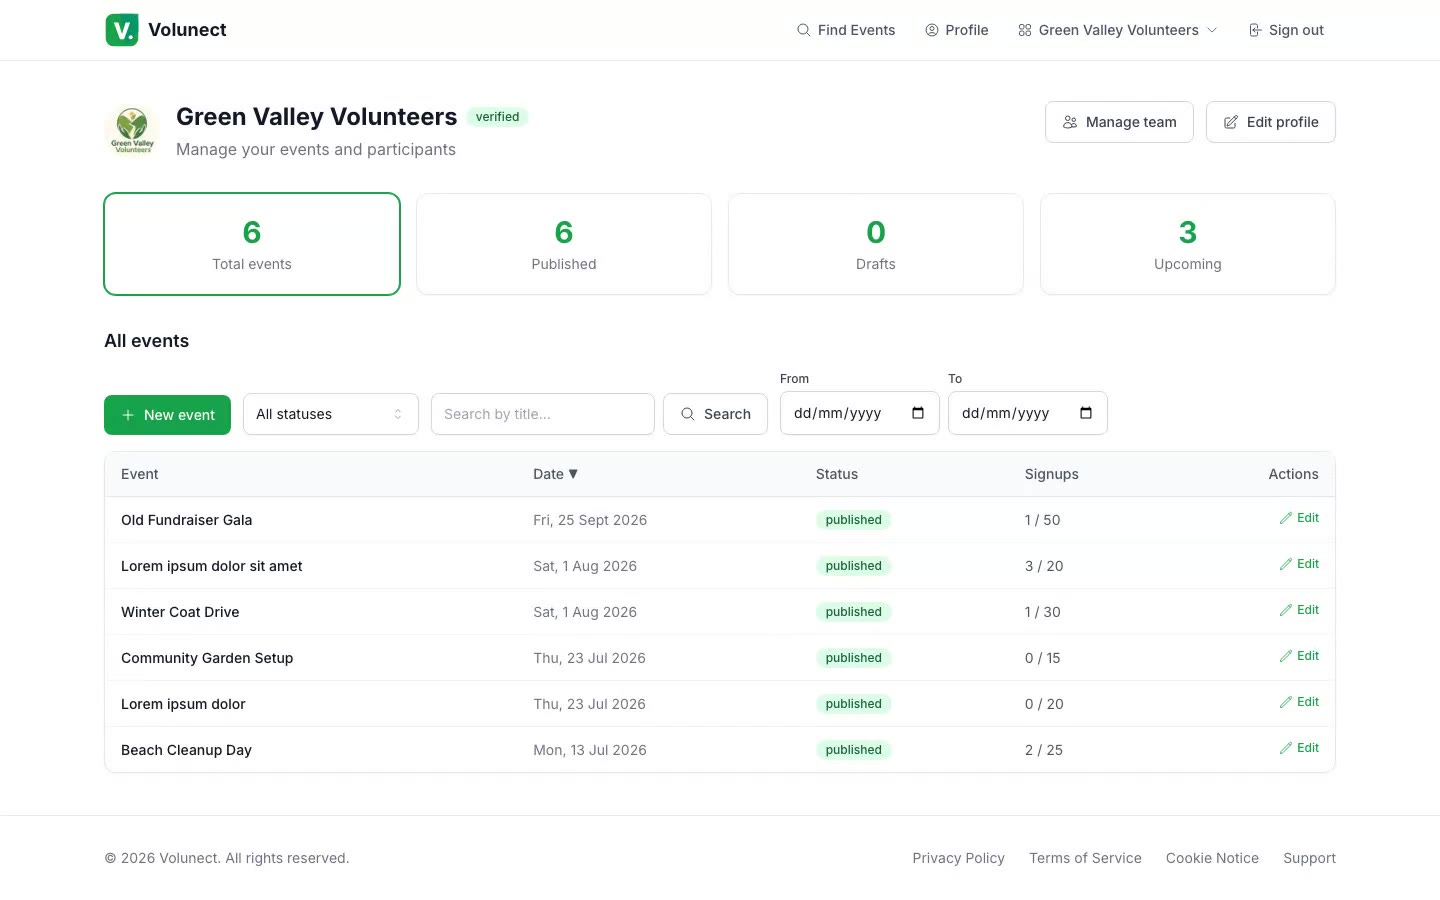Go to Profile in the top navigation

coord(957,30)
